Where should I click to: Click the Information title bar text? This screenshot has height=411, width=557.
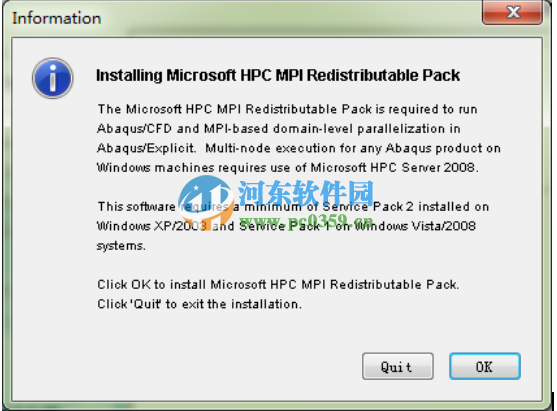57,18
